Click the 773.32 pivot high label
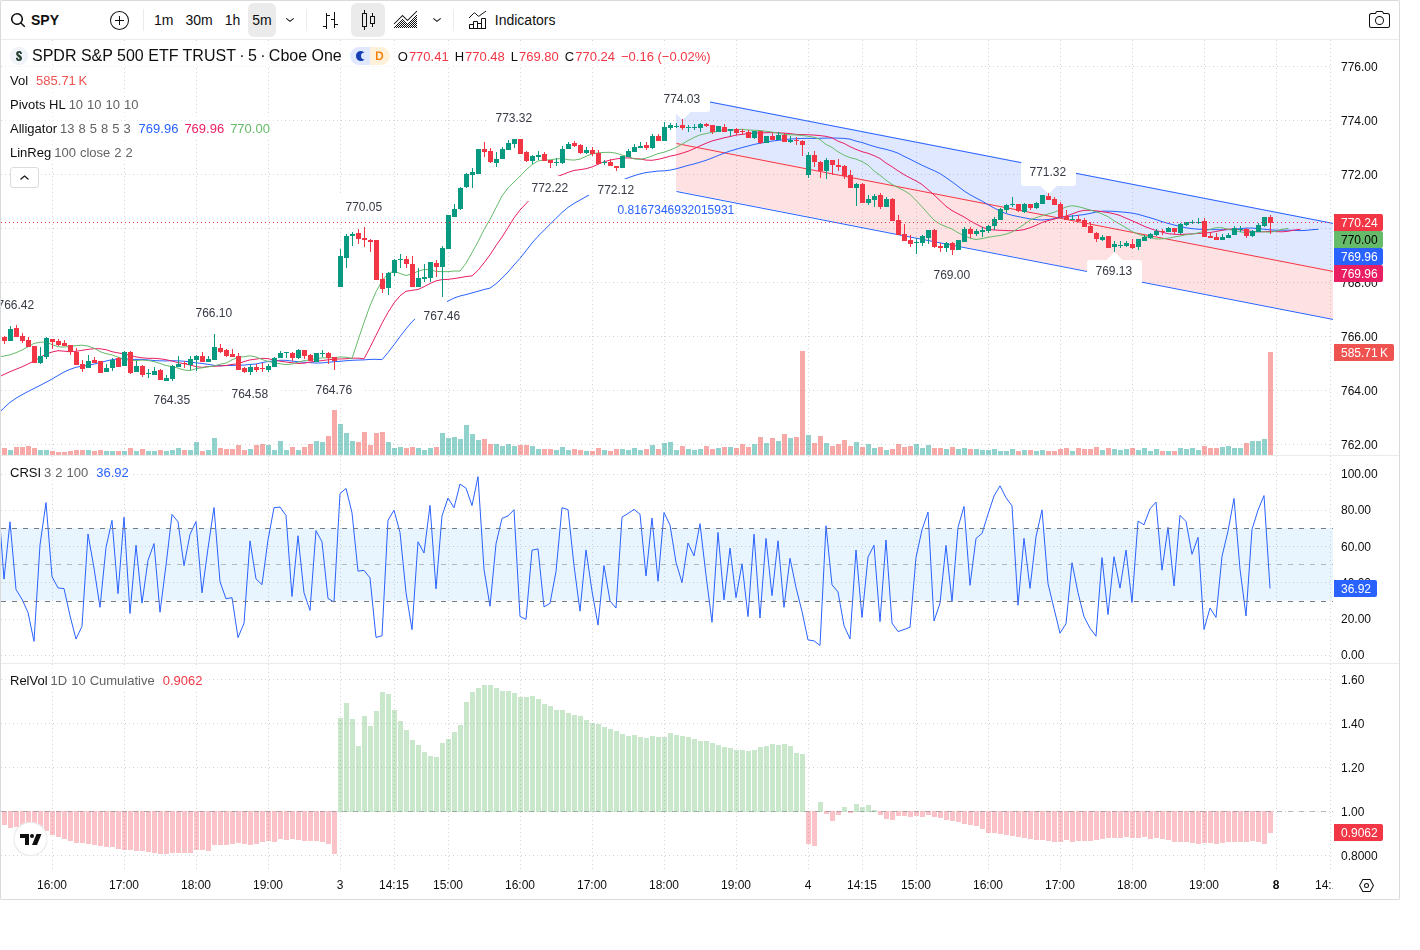The width and height of the screenshot is (1420, 950). point(514,118)
